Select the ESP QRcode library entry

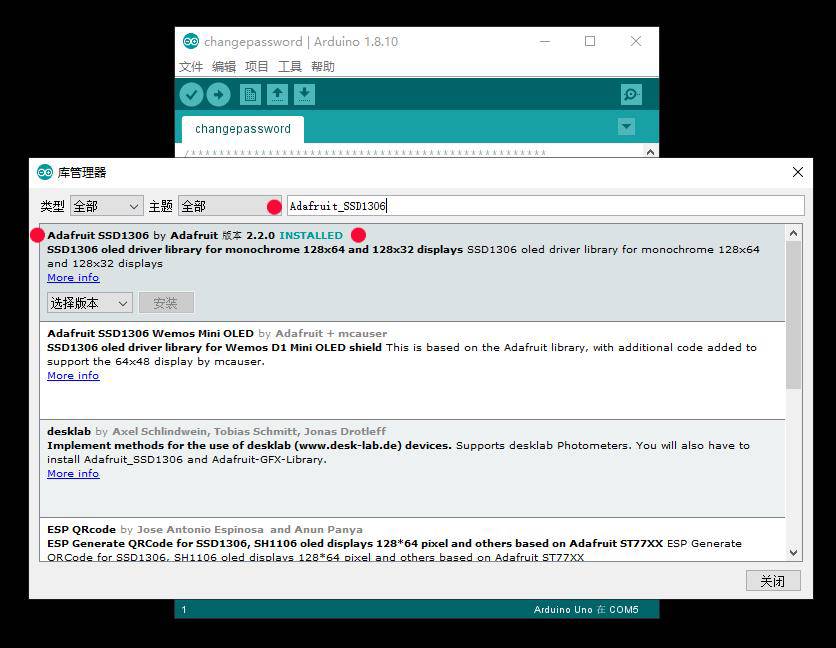412,540
